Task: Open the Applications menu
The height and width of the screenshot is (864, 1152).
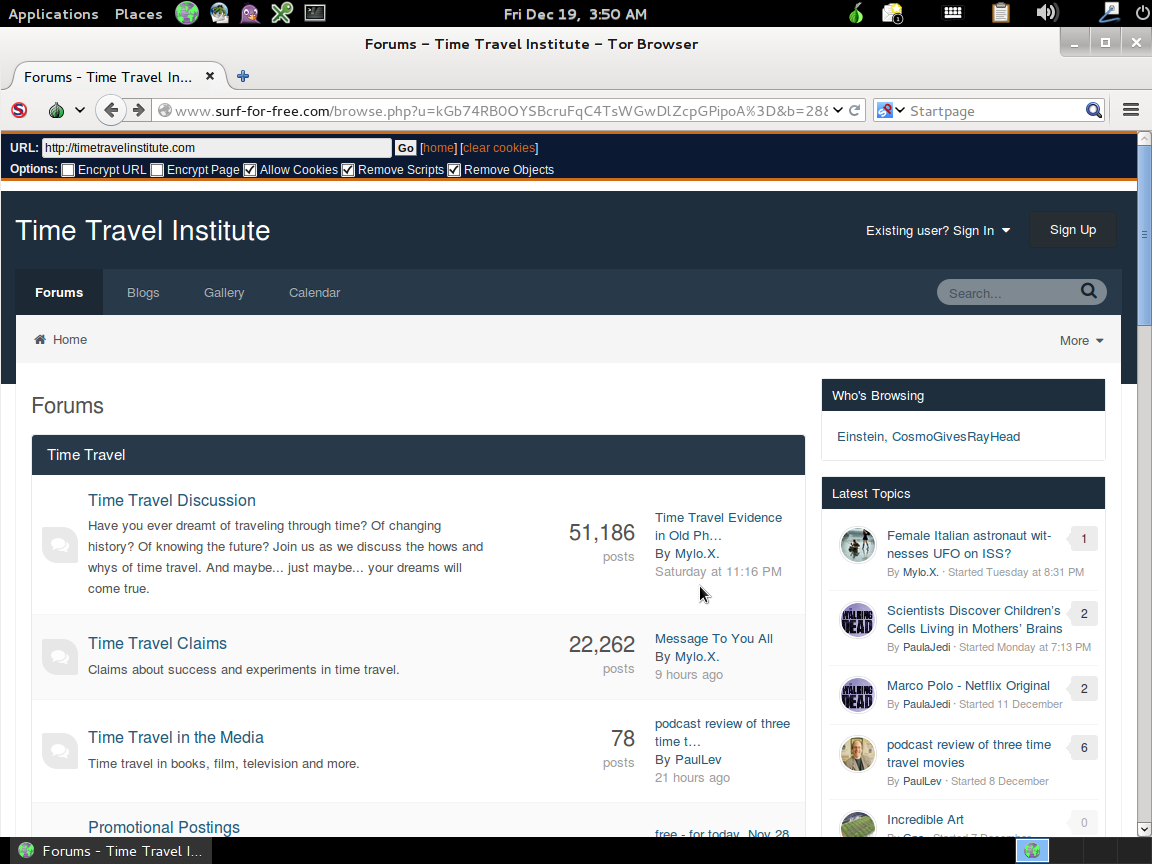Action: (53, 13)
